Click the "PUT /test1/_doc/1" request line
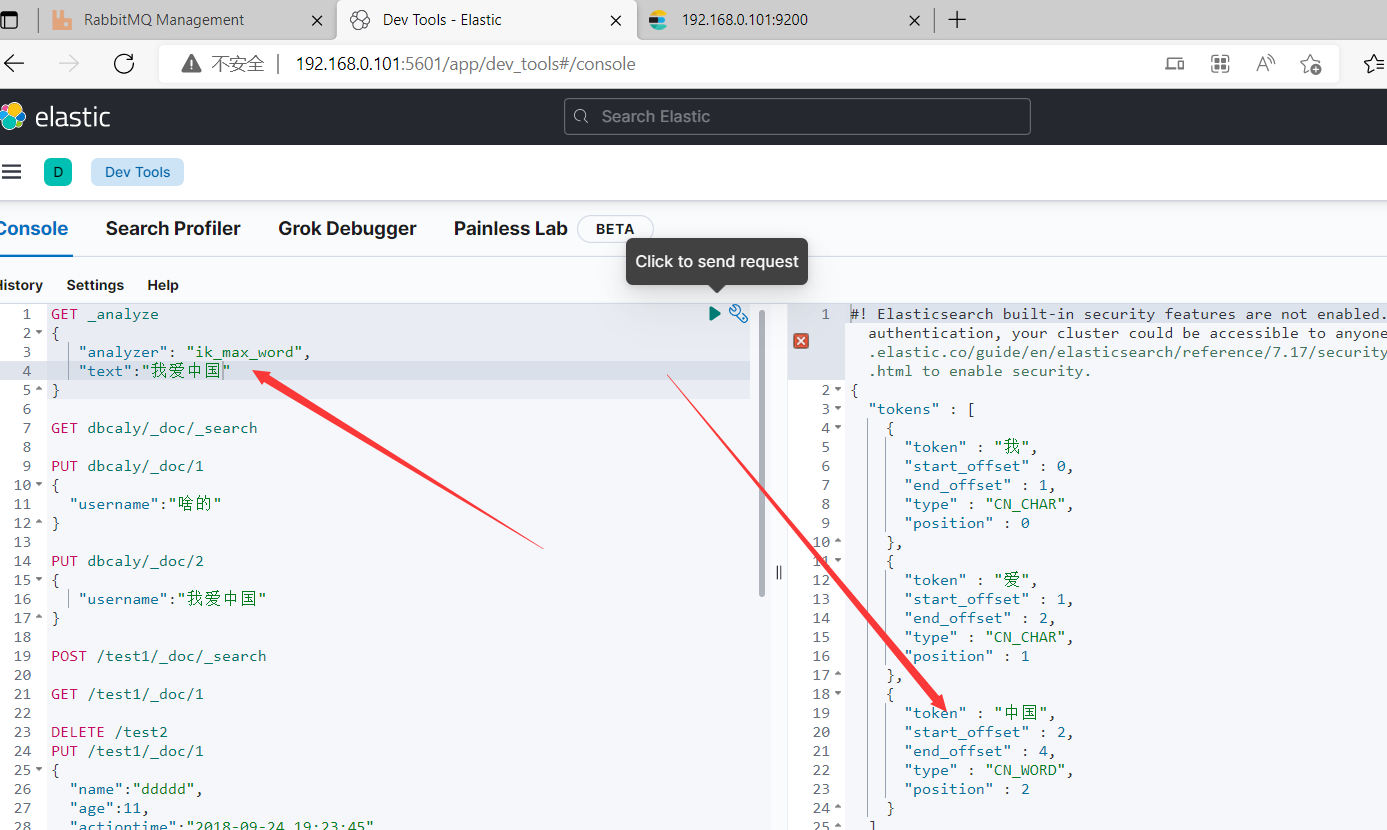The width and height of the screenshot is (1387, 830). click(x=127, y=751)
